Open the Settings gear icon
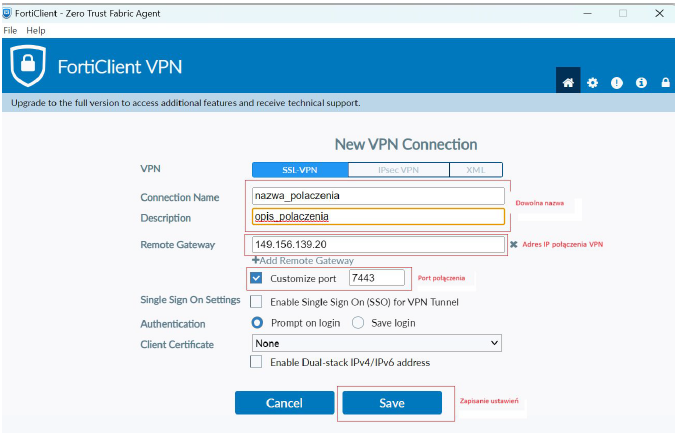The height and width of the screenshot is (433, 675). 592,83
